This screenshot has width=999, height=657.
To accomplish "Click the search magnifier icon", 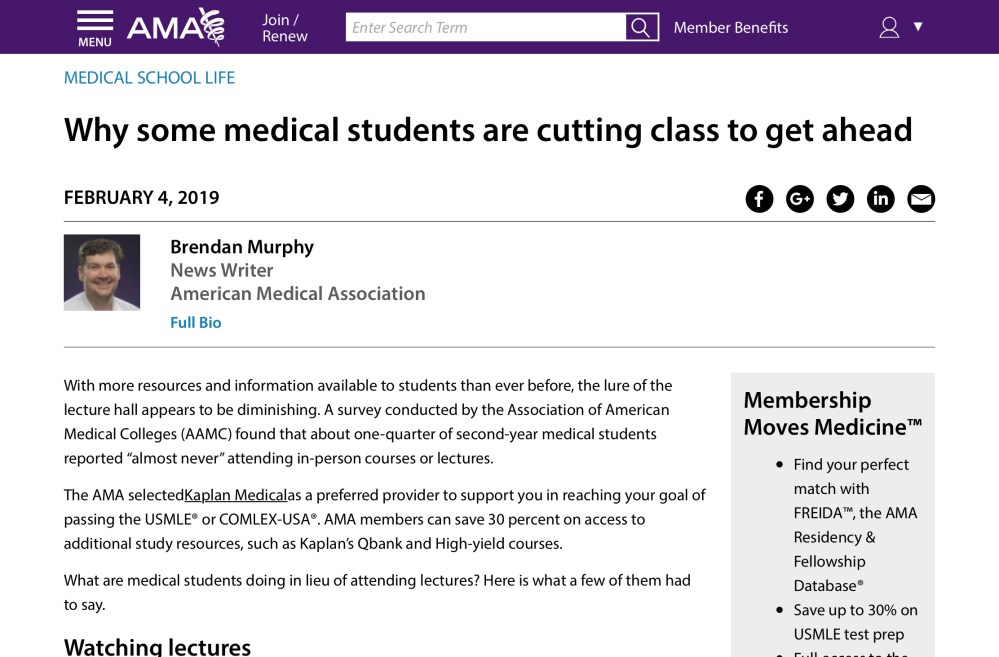I will click(x=642, y=28).
